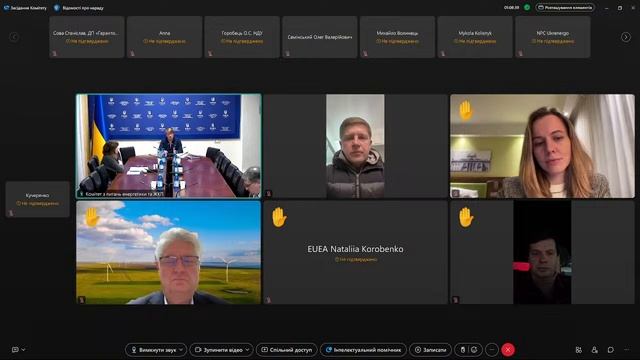Image resolution: width=640 pixels, height=360 pixels.
Task: Click muted mic icon on Mykola Kolisnyk tile
Action: (x=443, y=53)
